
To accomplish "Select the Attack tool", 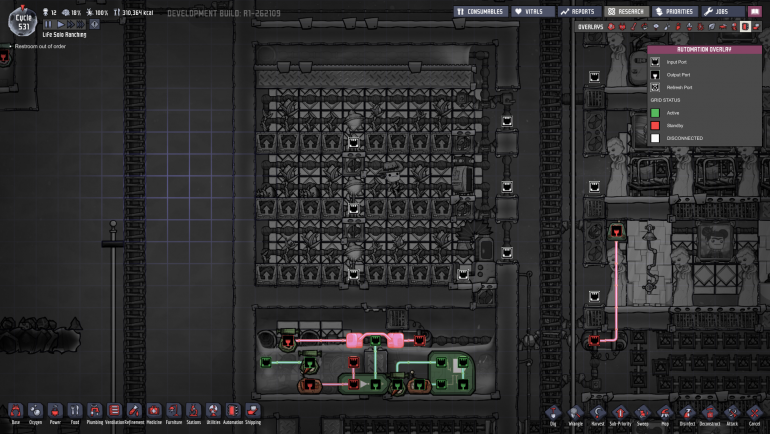I will pyautogui.click(x=732, y=415).
